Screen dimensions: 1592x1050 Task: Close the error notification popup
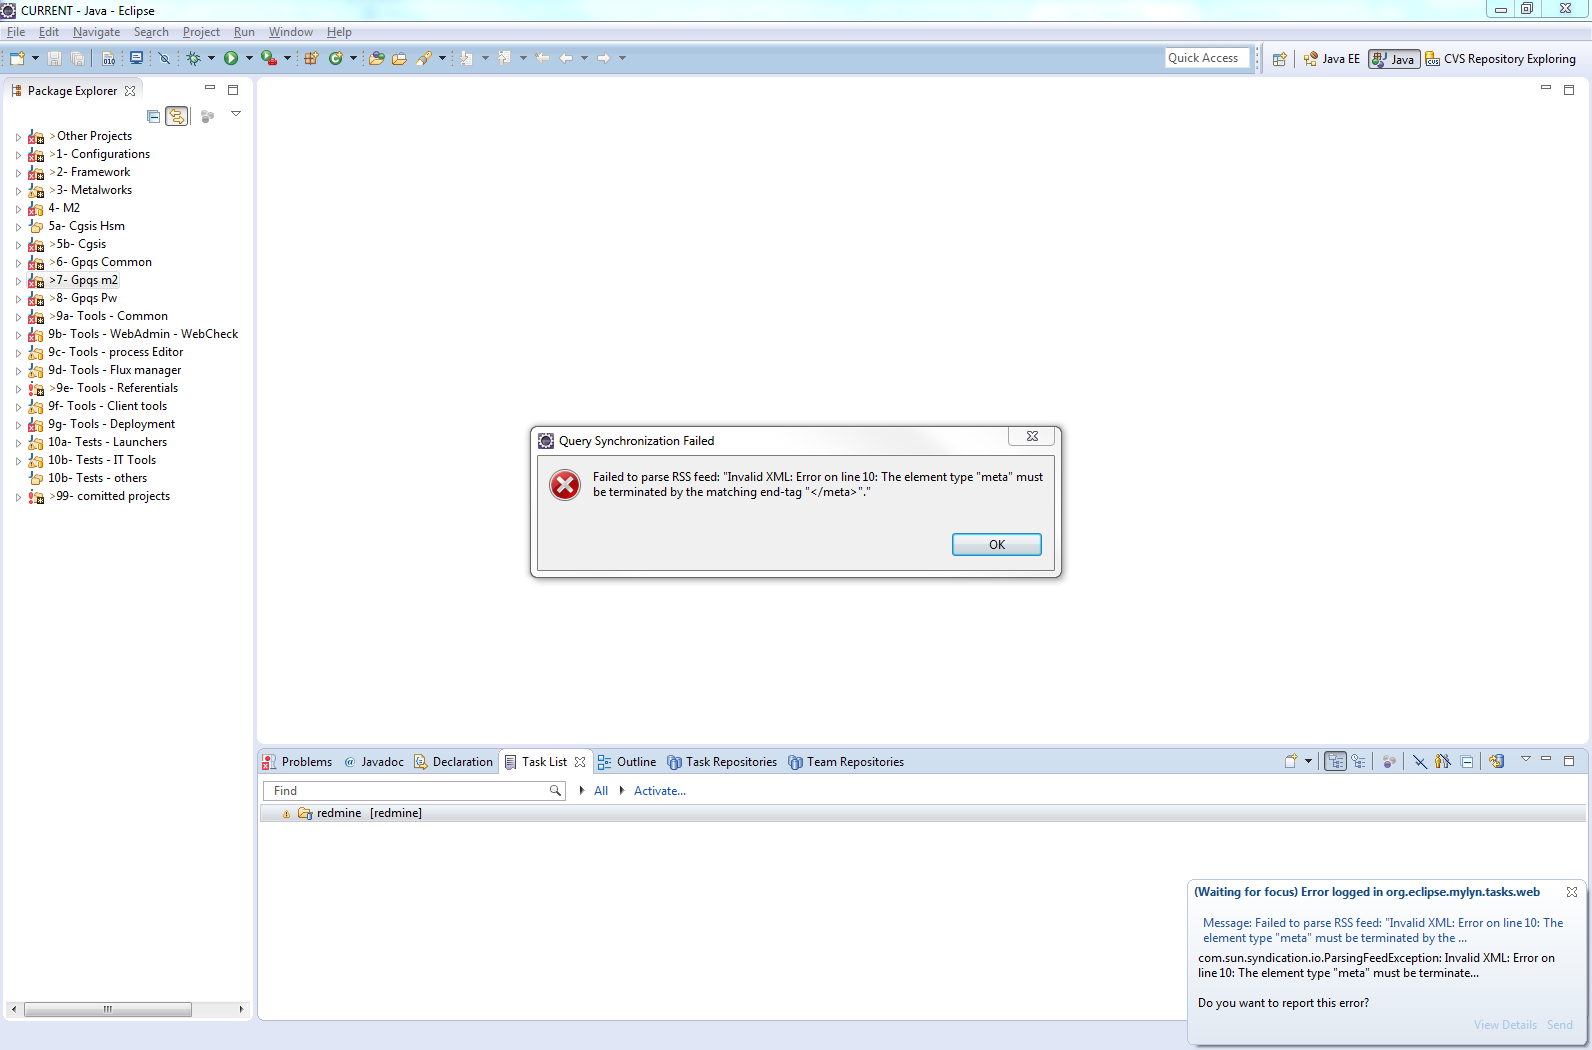[1572, 892]
